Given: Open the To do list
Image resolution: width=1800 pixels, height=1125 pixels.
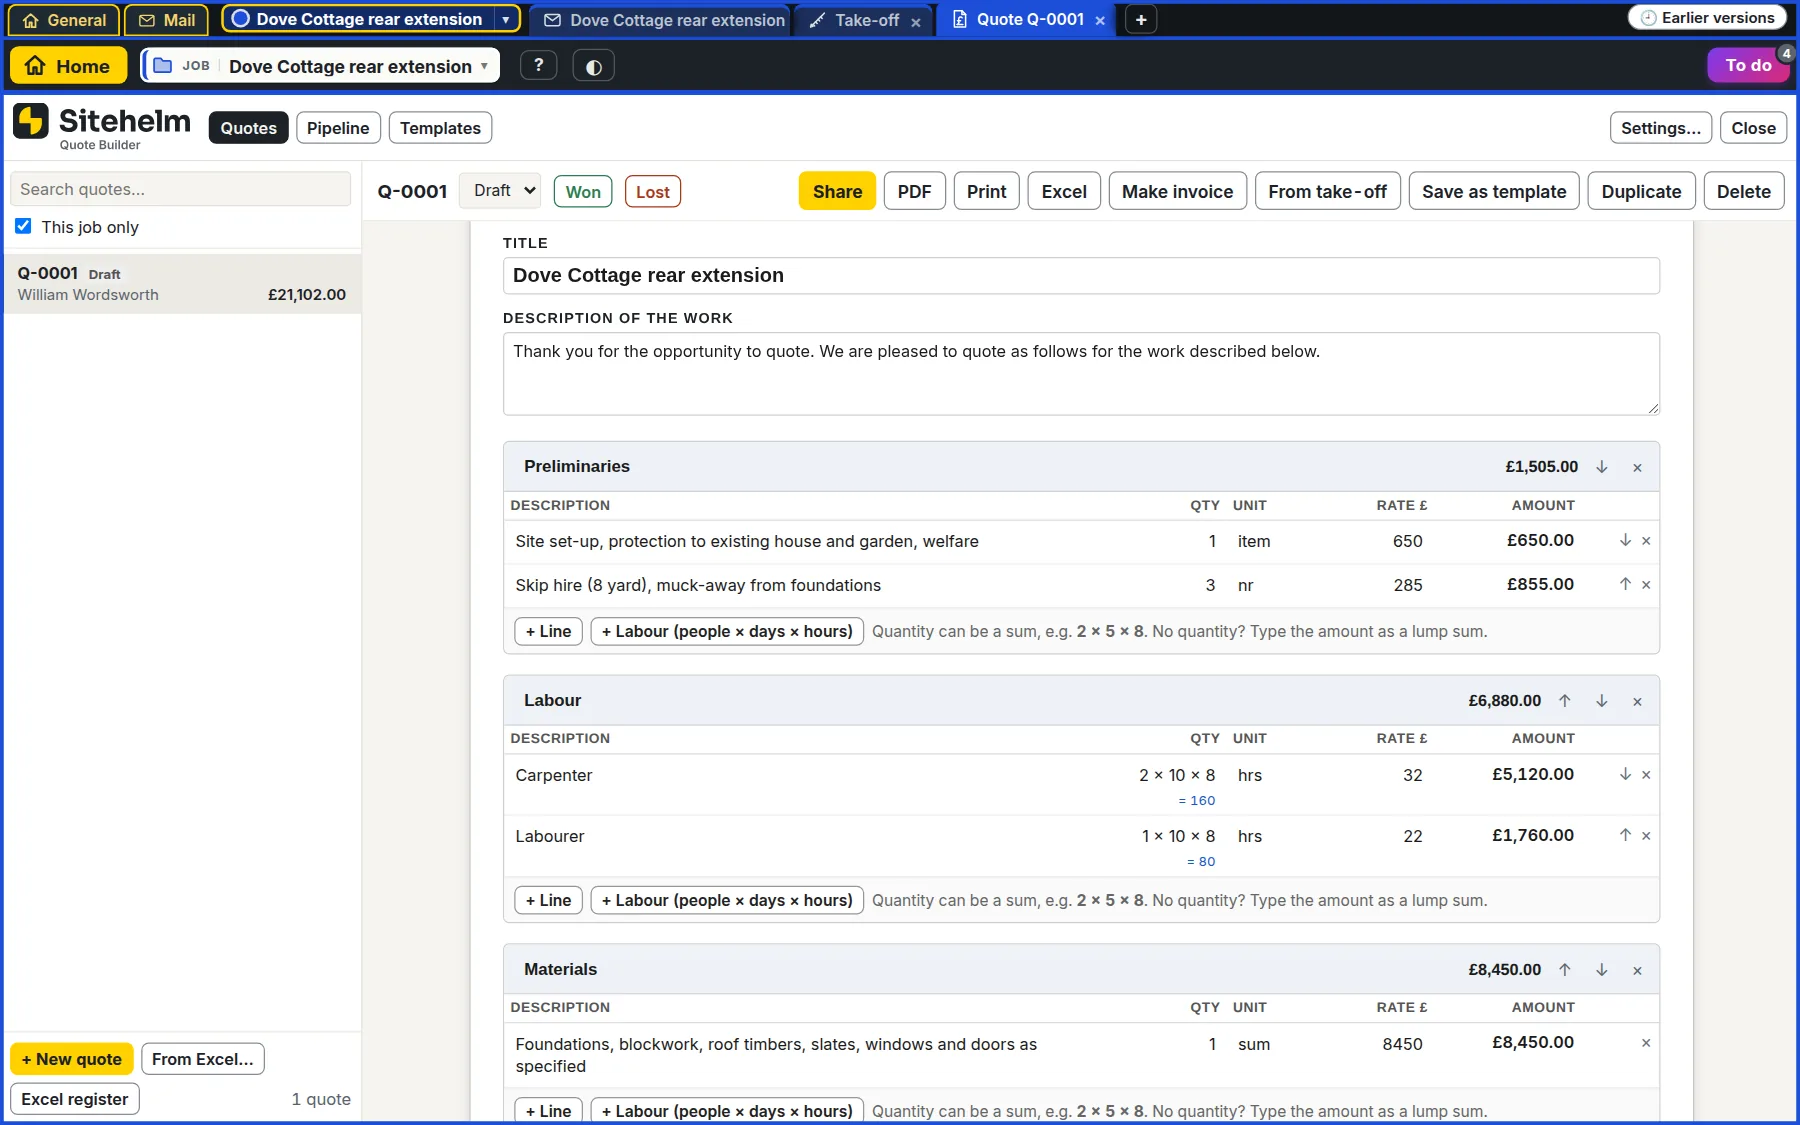Looking at the screenshot, I should coord(1748,65).
